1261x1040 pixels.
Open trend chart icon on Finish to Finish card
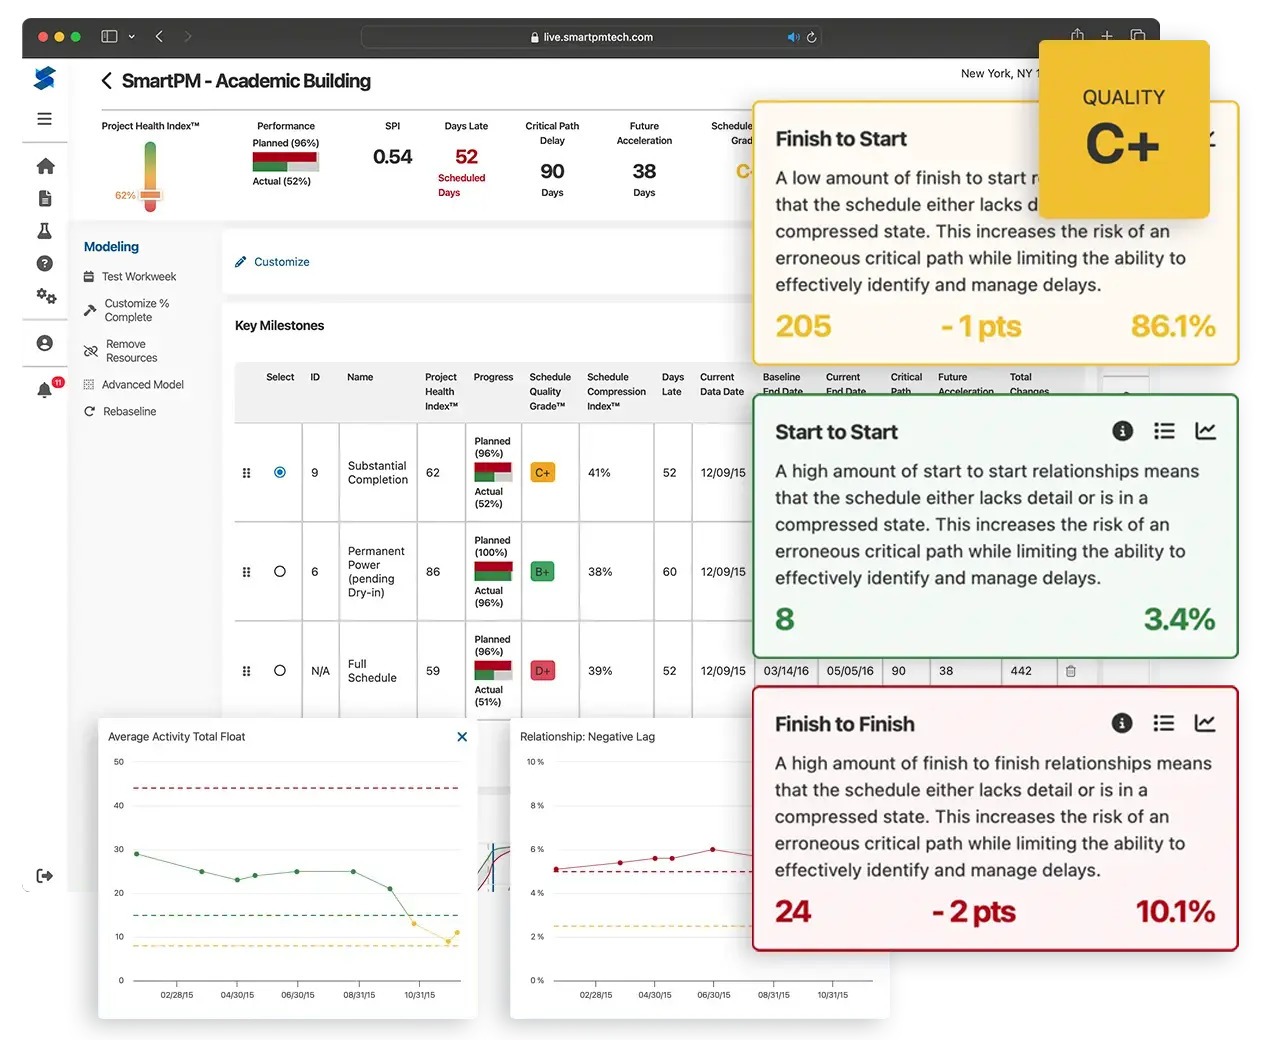[x=1205, y=723]
